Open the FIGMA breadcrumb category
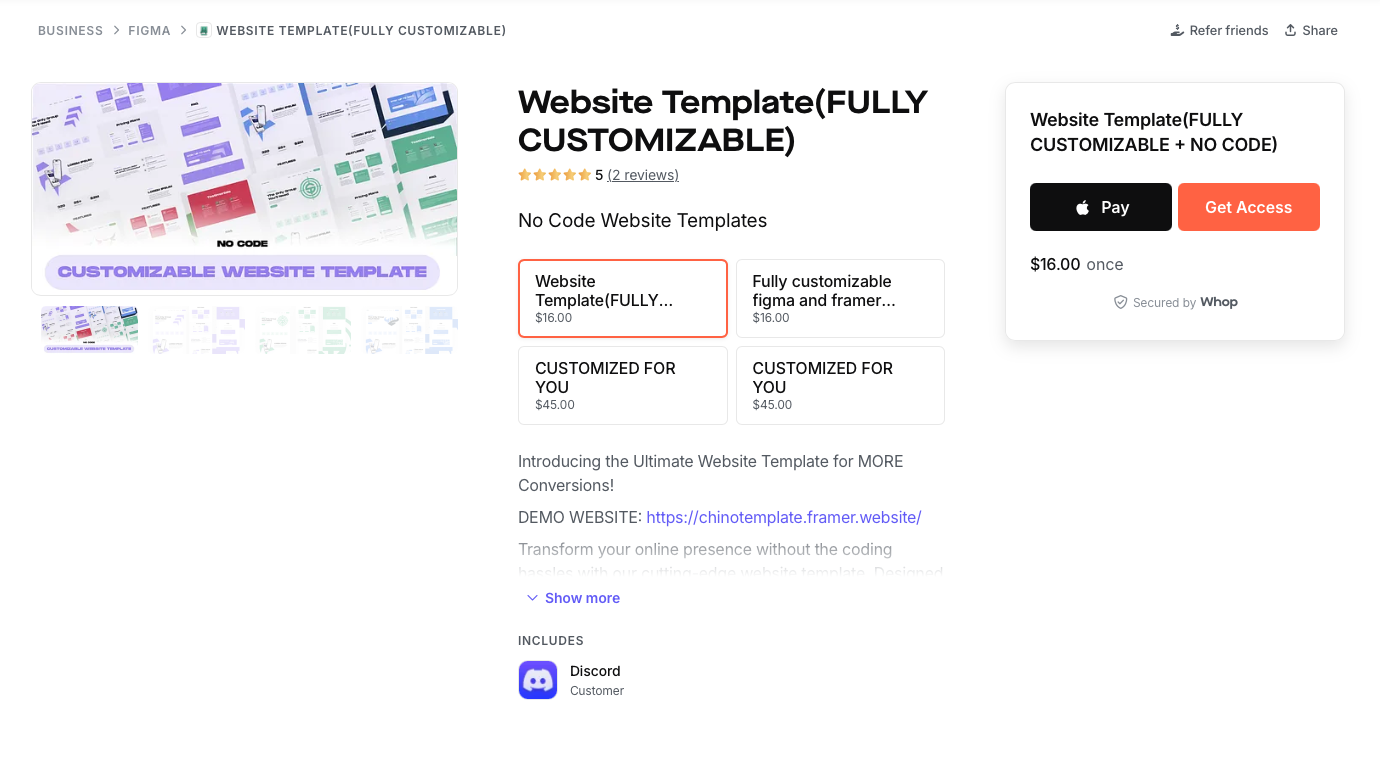The width and height of the screenshot is (1380, 761). [x=149, y=30]
